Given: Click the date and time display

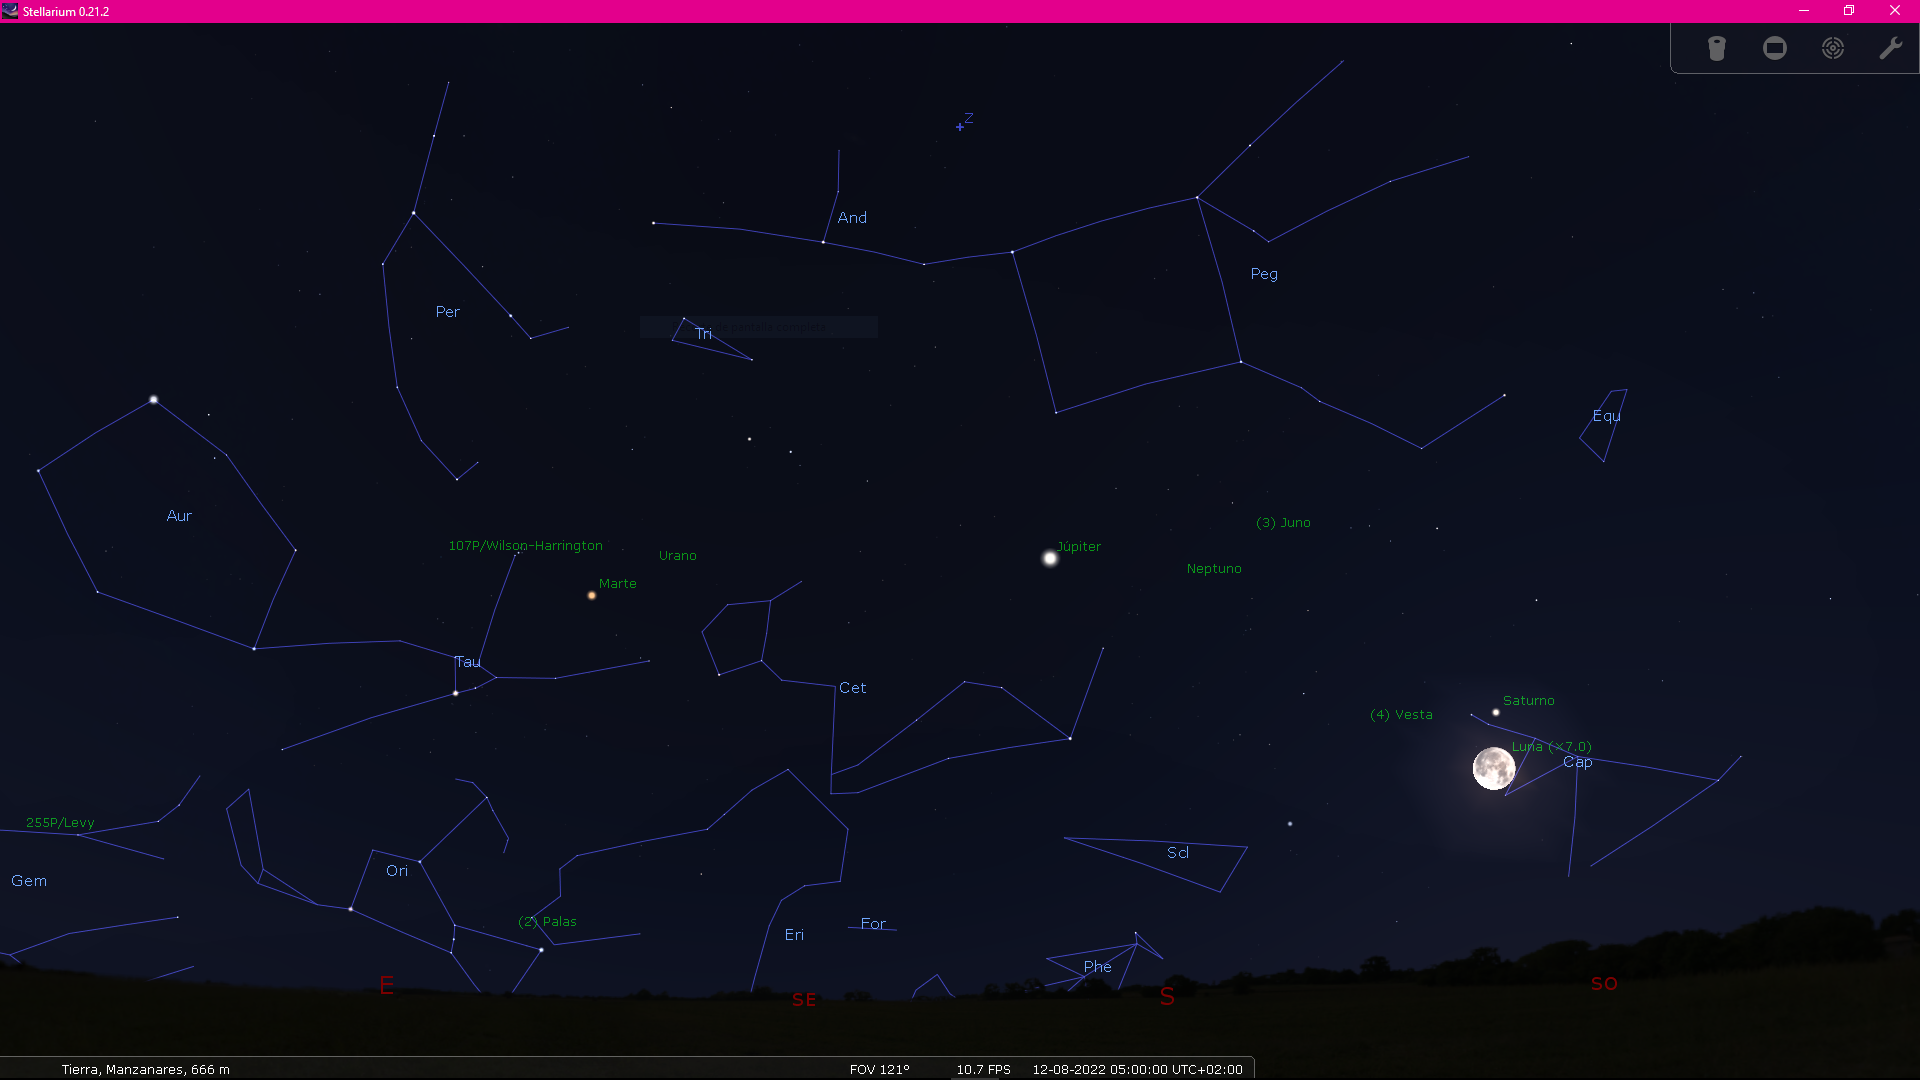Looking at the screenshot, I should [1137, 1069].
